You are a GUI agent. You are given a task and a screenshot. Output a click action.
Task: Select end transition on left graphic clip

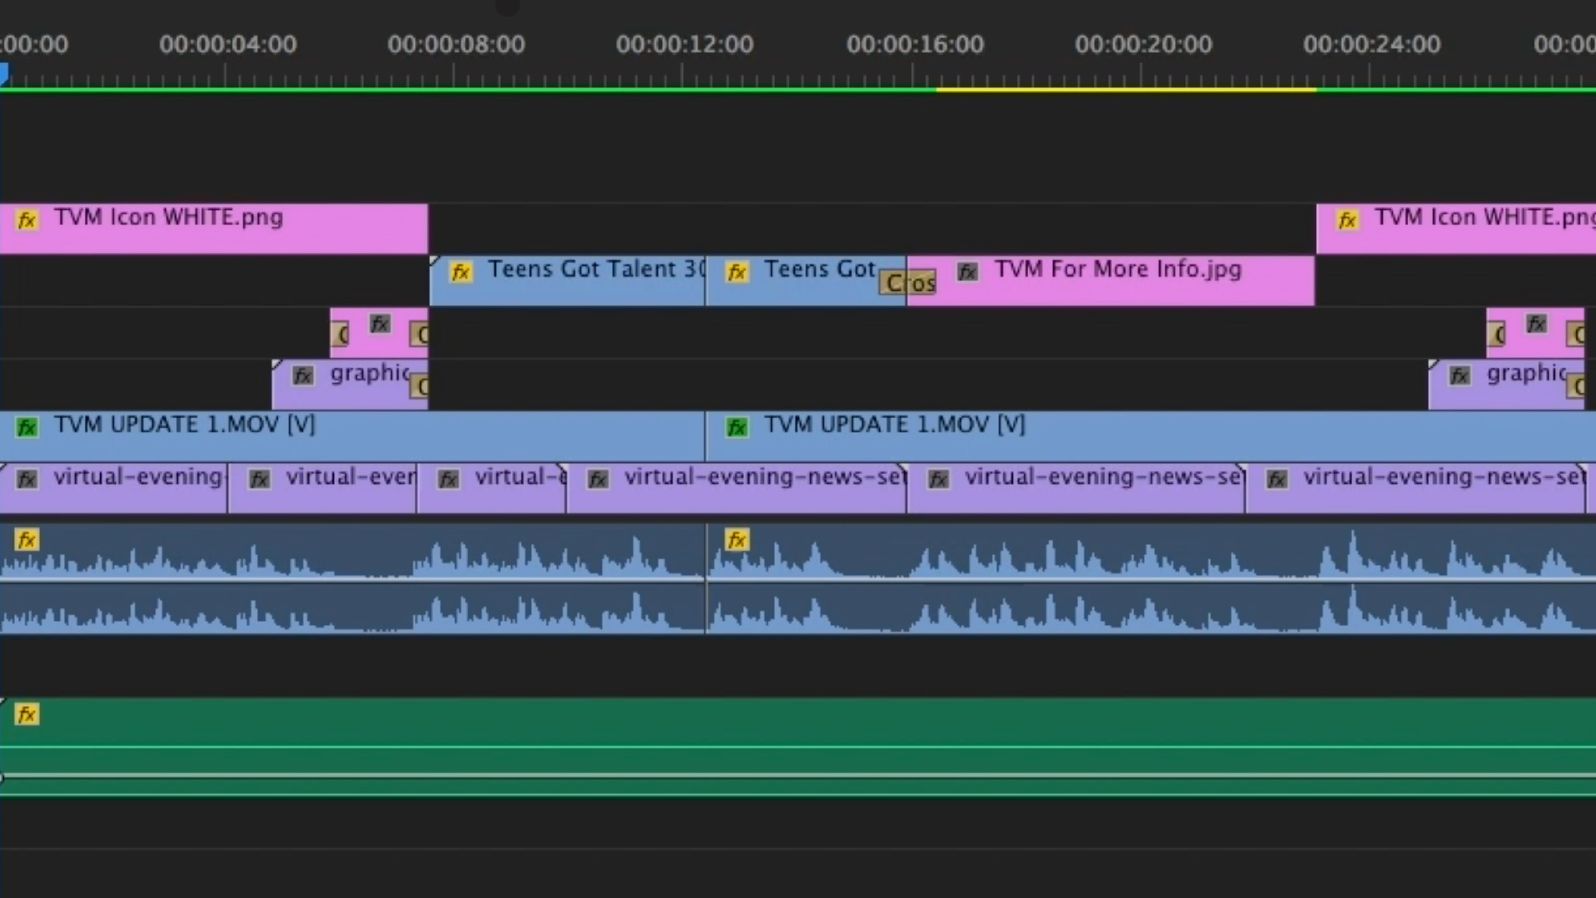(419, 386)
